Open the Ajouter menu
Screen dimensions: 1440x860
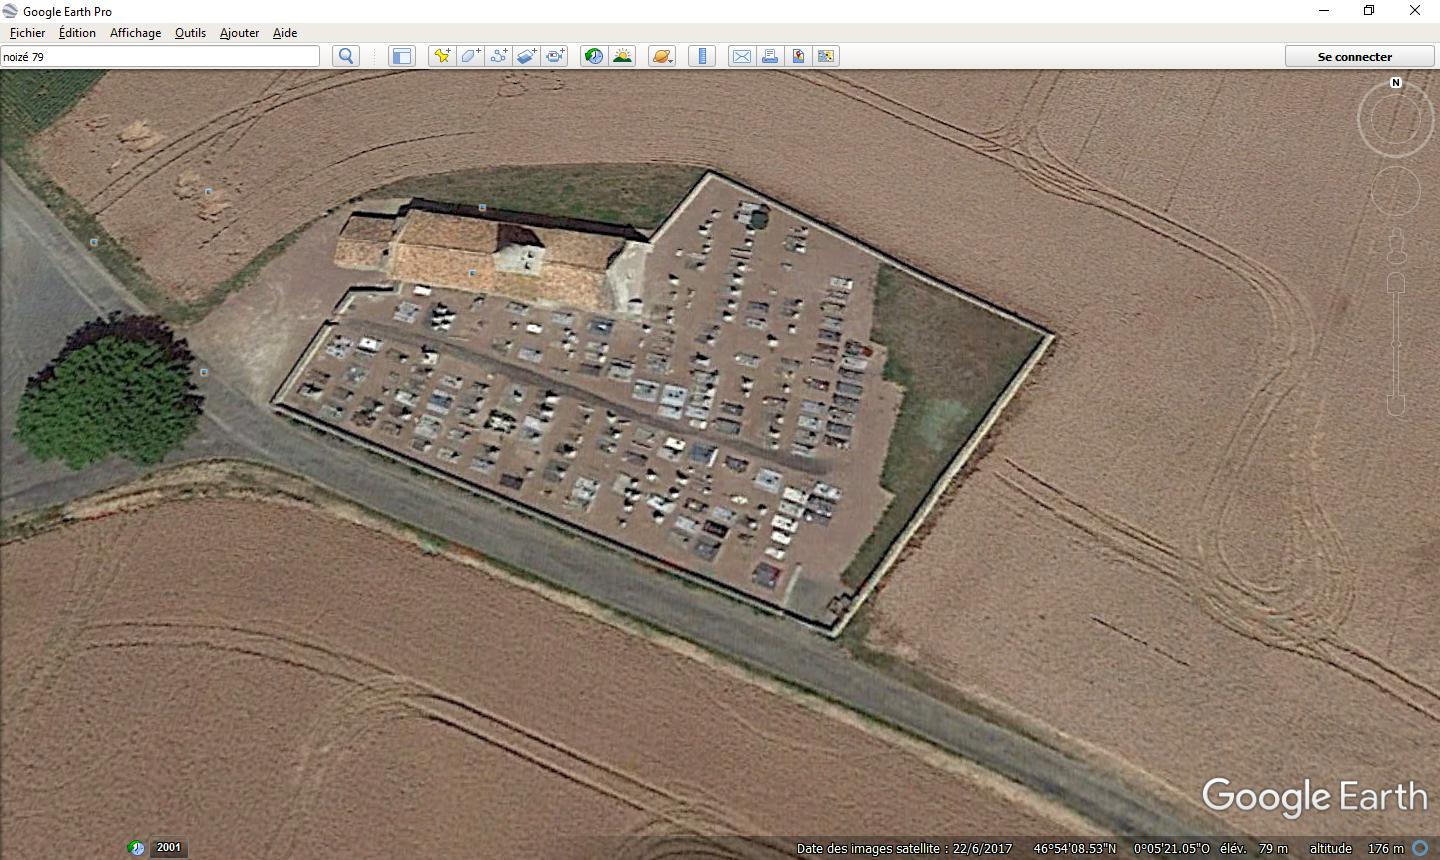(x=239, y=33)
